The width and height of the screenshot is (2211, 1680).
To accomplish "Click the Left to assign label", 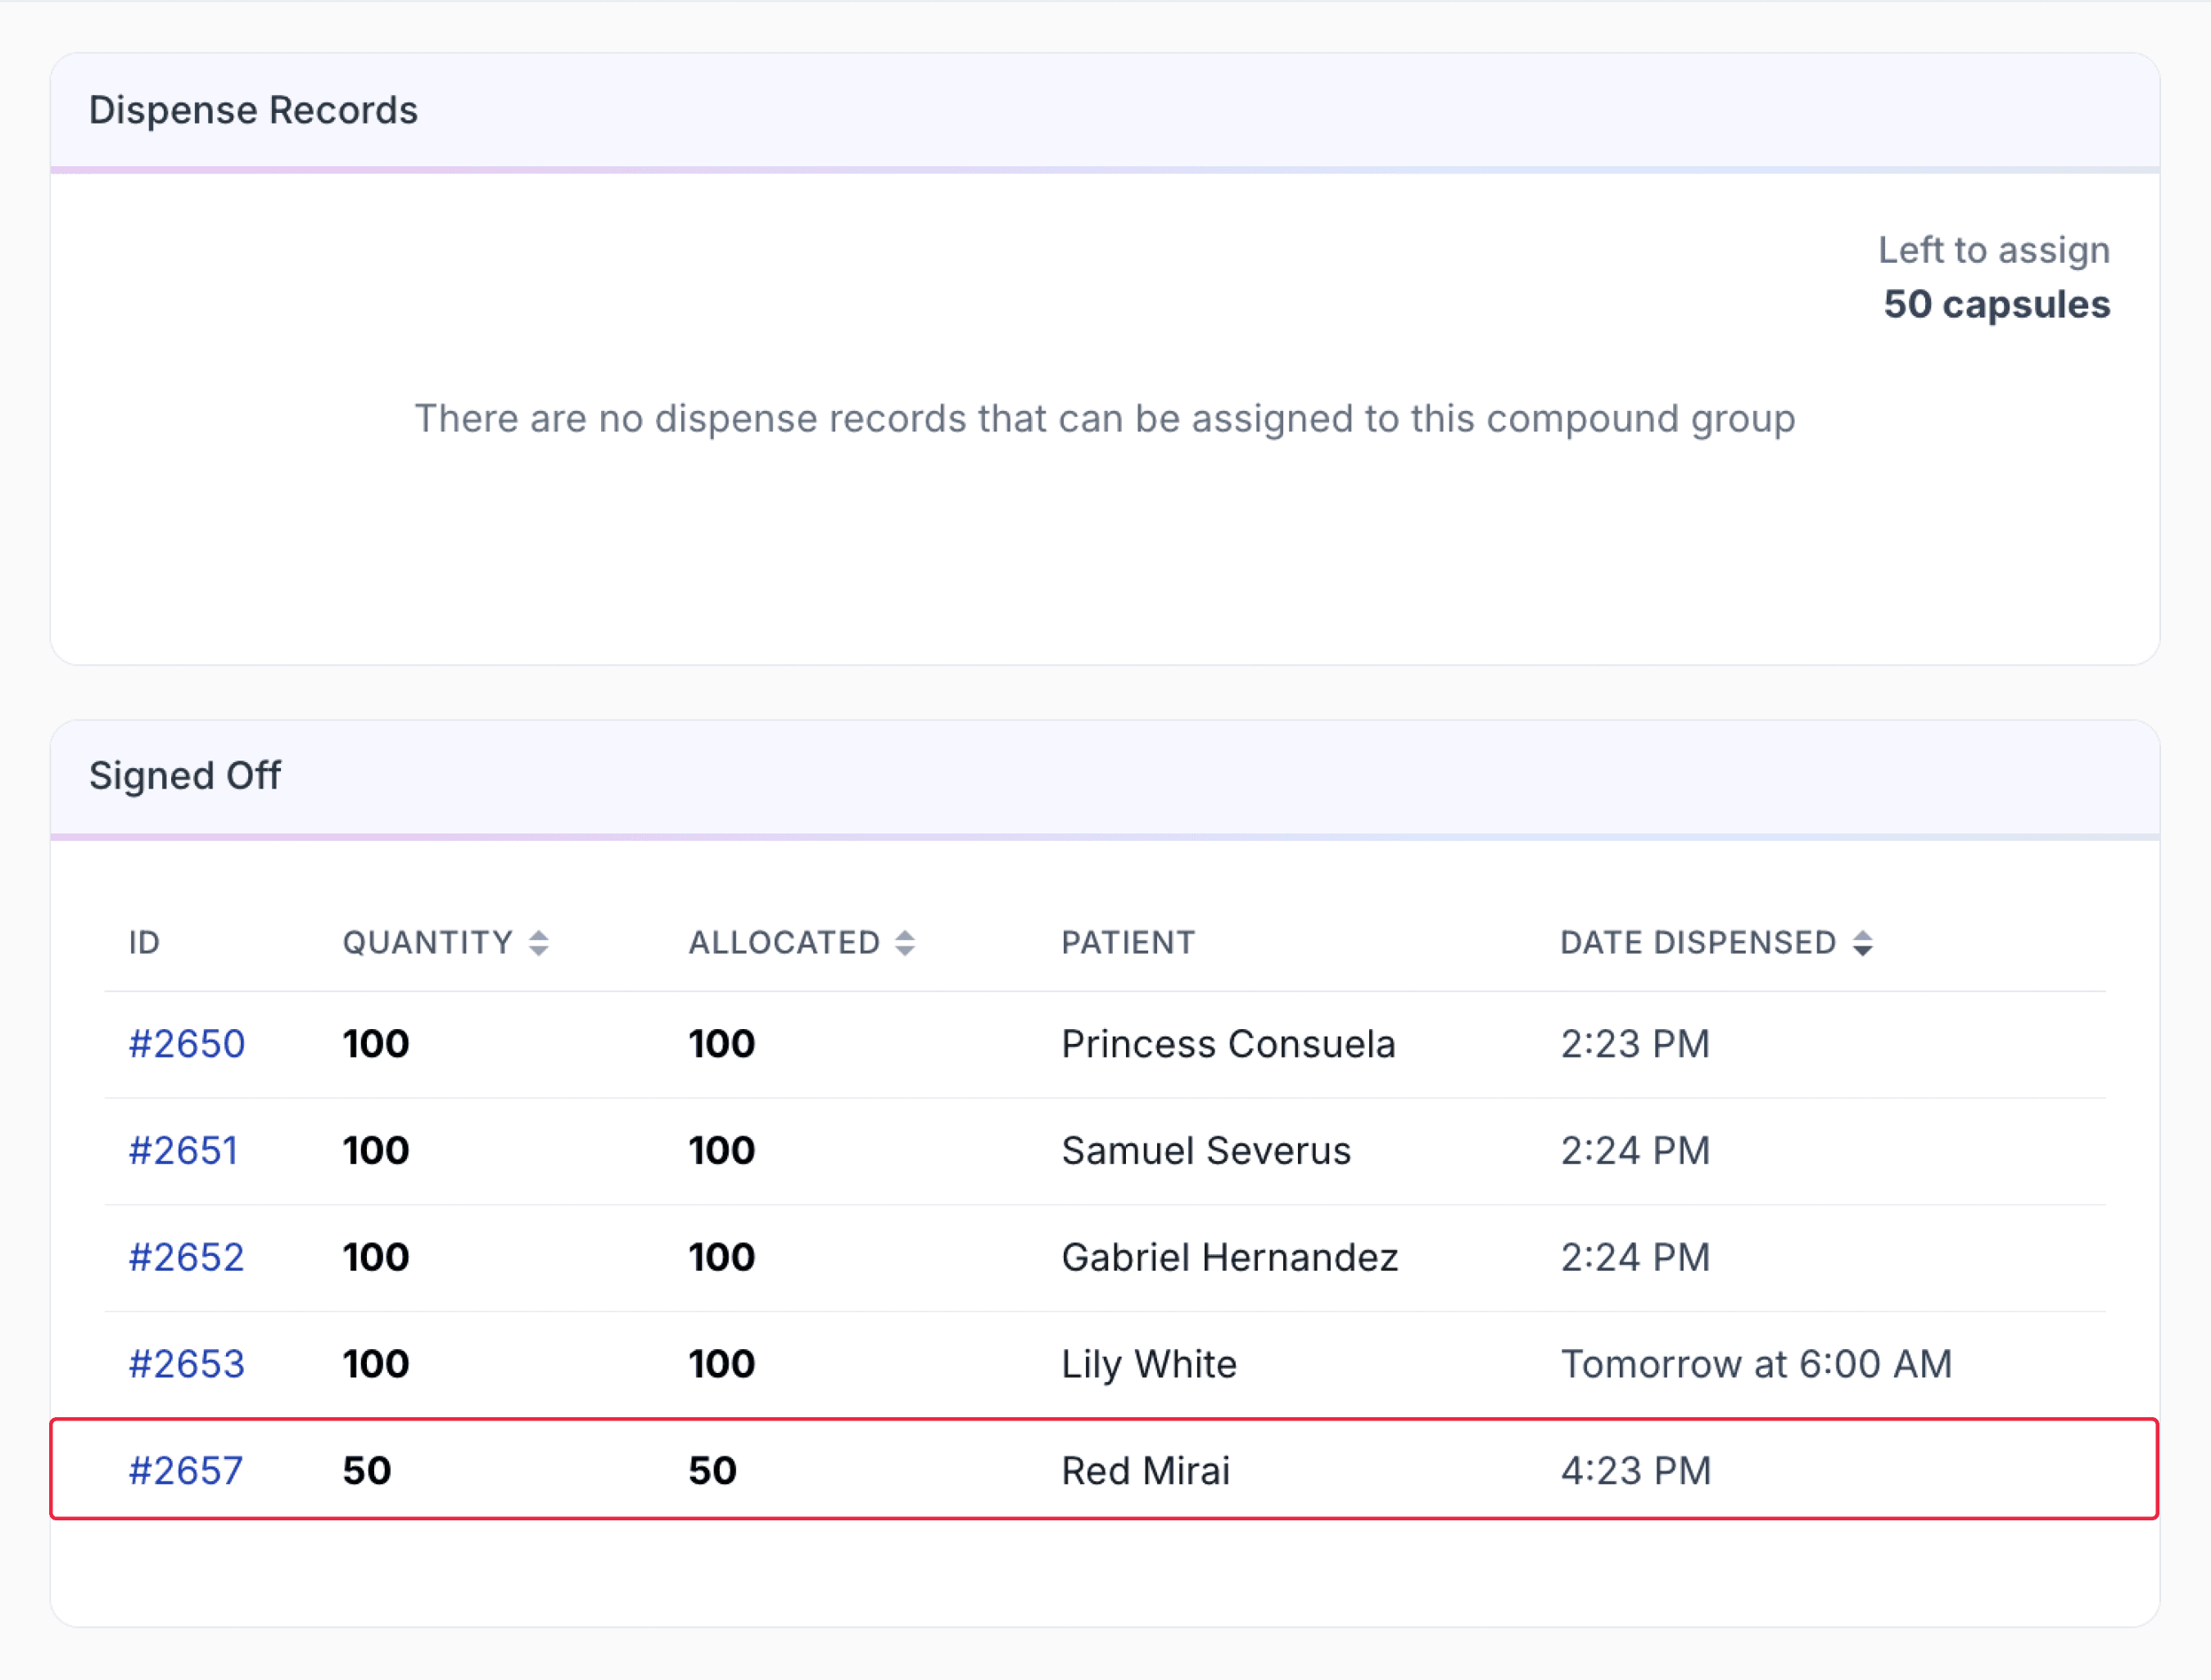I will [1994, 250].
